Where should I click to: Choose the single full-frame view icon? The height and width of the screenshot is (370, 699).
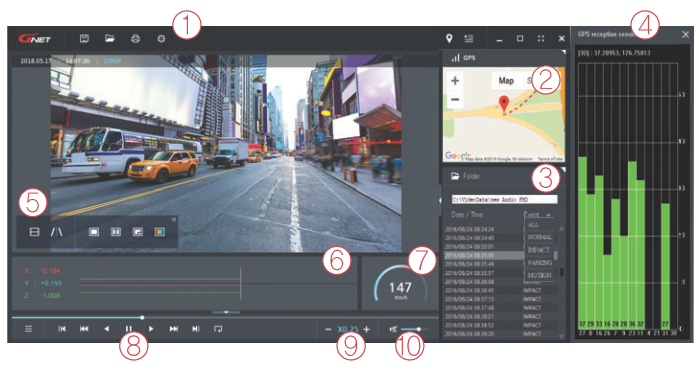(94, 232)
